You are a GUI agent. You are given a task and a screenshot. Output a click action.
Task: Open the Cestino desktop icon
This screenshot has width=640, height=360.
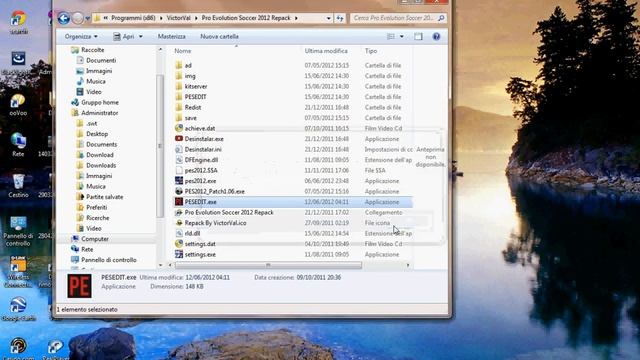click(18, 186)
